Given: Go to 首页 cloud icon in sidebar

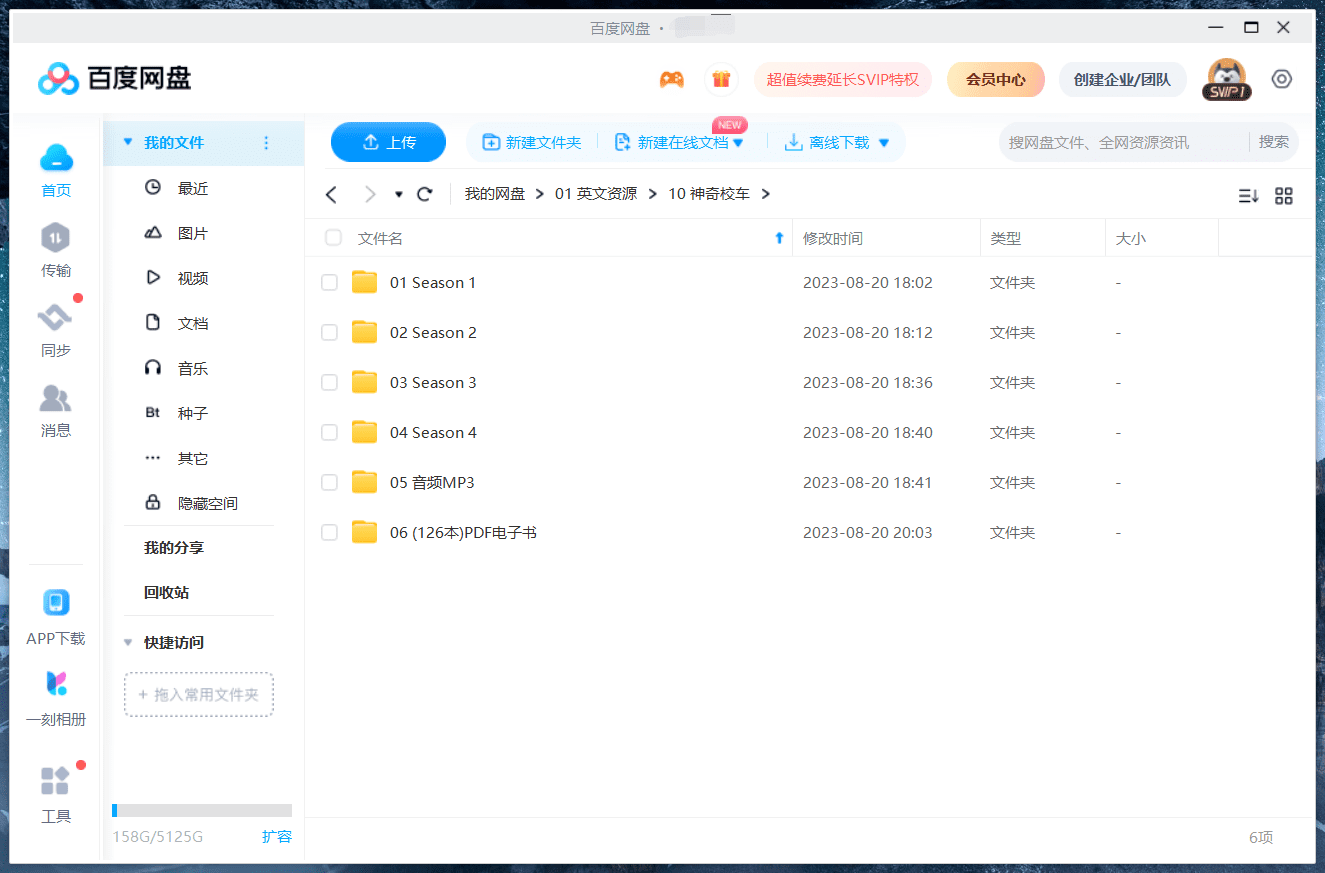Looking at the screenshot, I should [x=56, y=157].
